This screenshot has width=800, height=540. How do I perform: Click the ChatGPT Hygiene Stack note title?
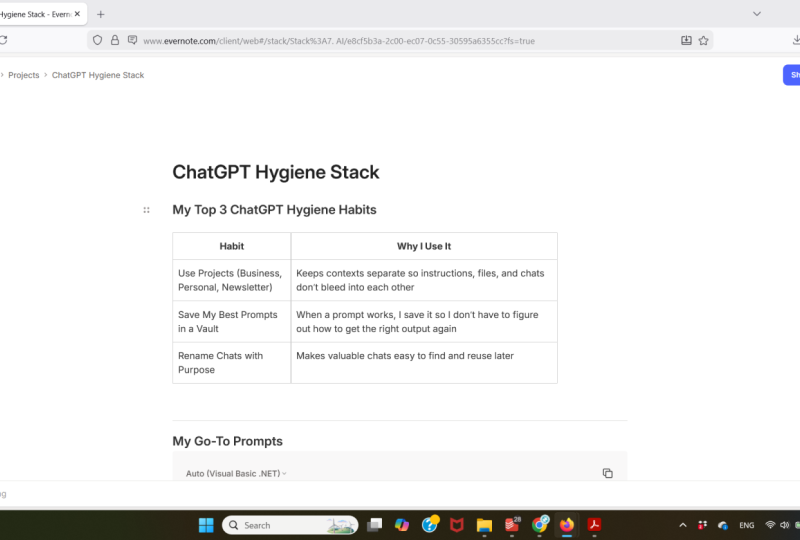tap(276, 172)
